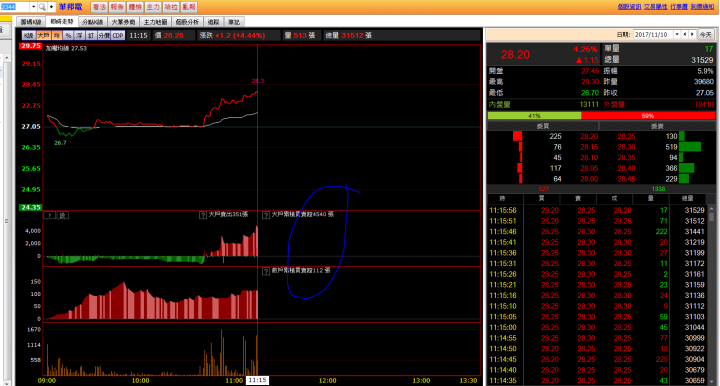Open the 追蹤 tab
The height and width of the screenshot is (386, 720).
pyautogui.click(x=214, y=22)
